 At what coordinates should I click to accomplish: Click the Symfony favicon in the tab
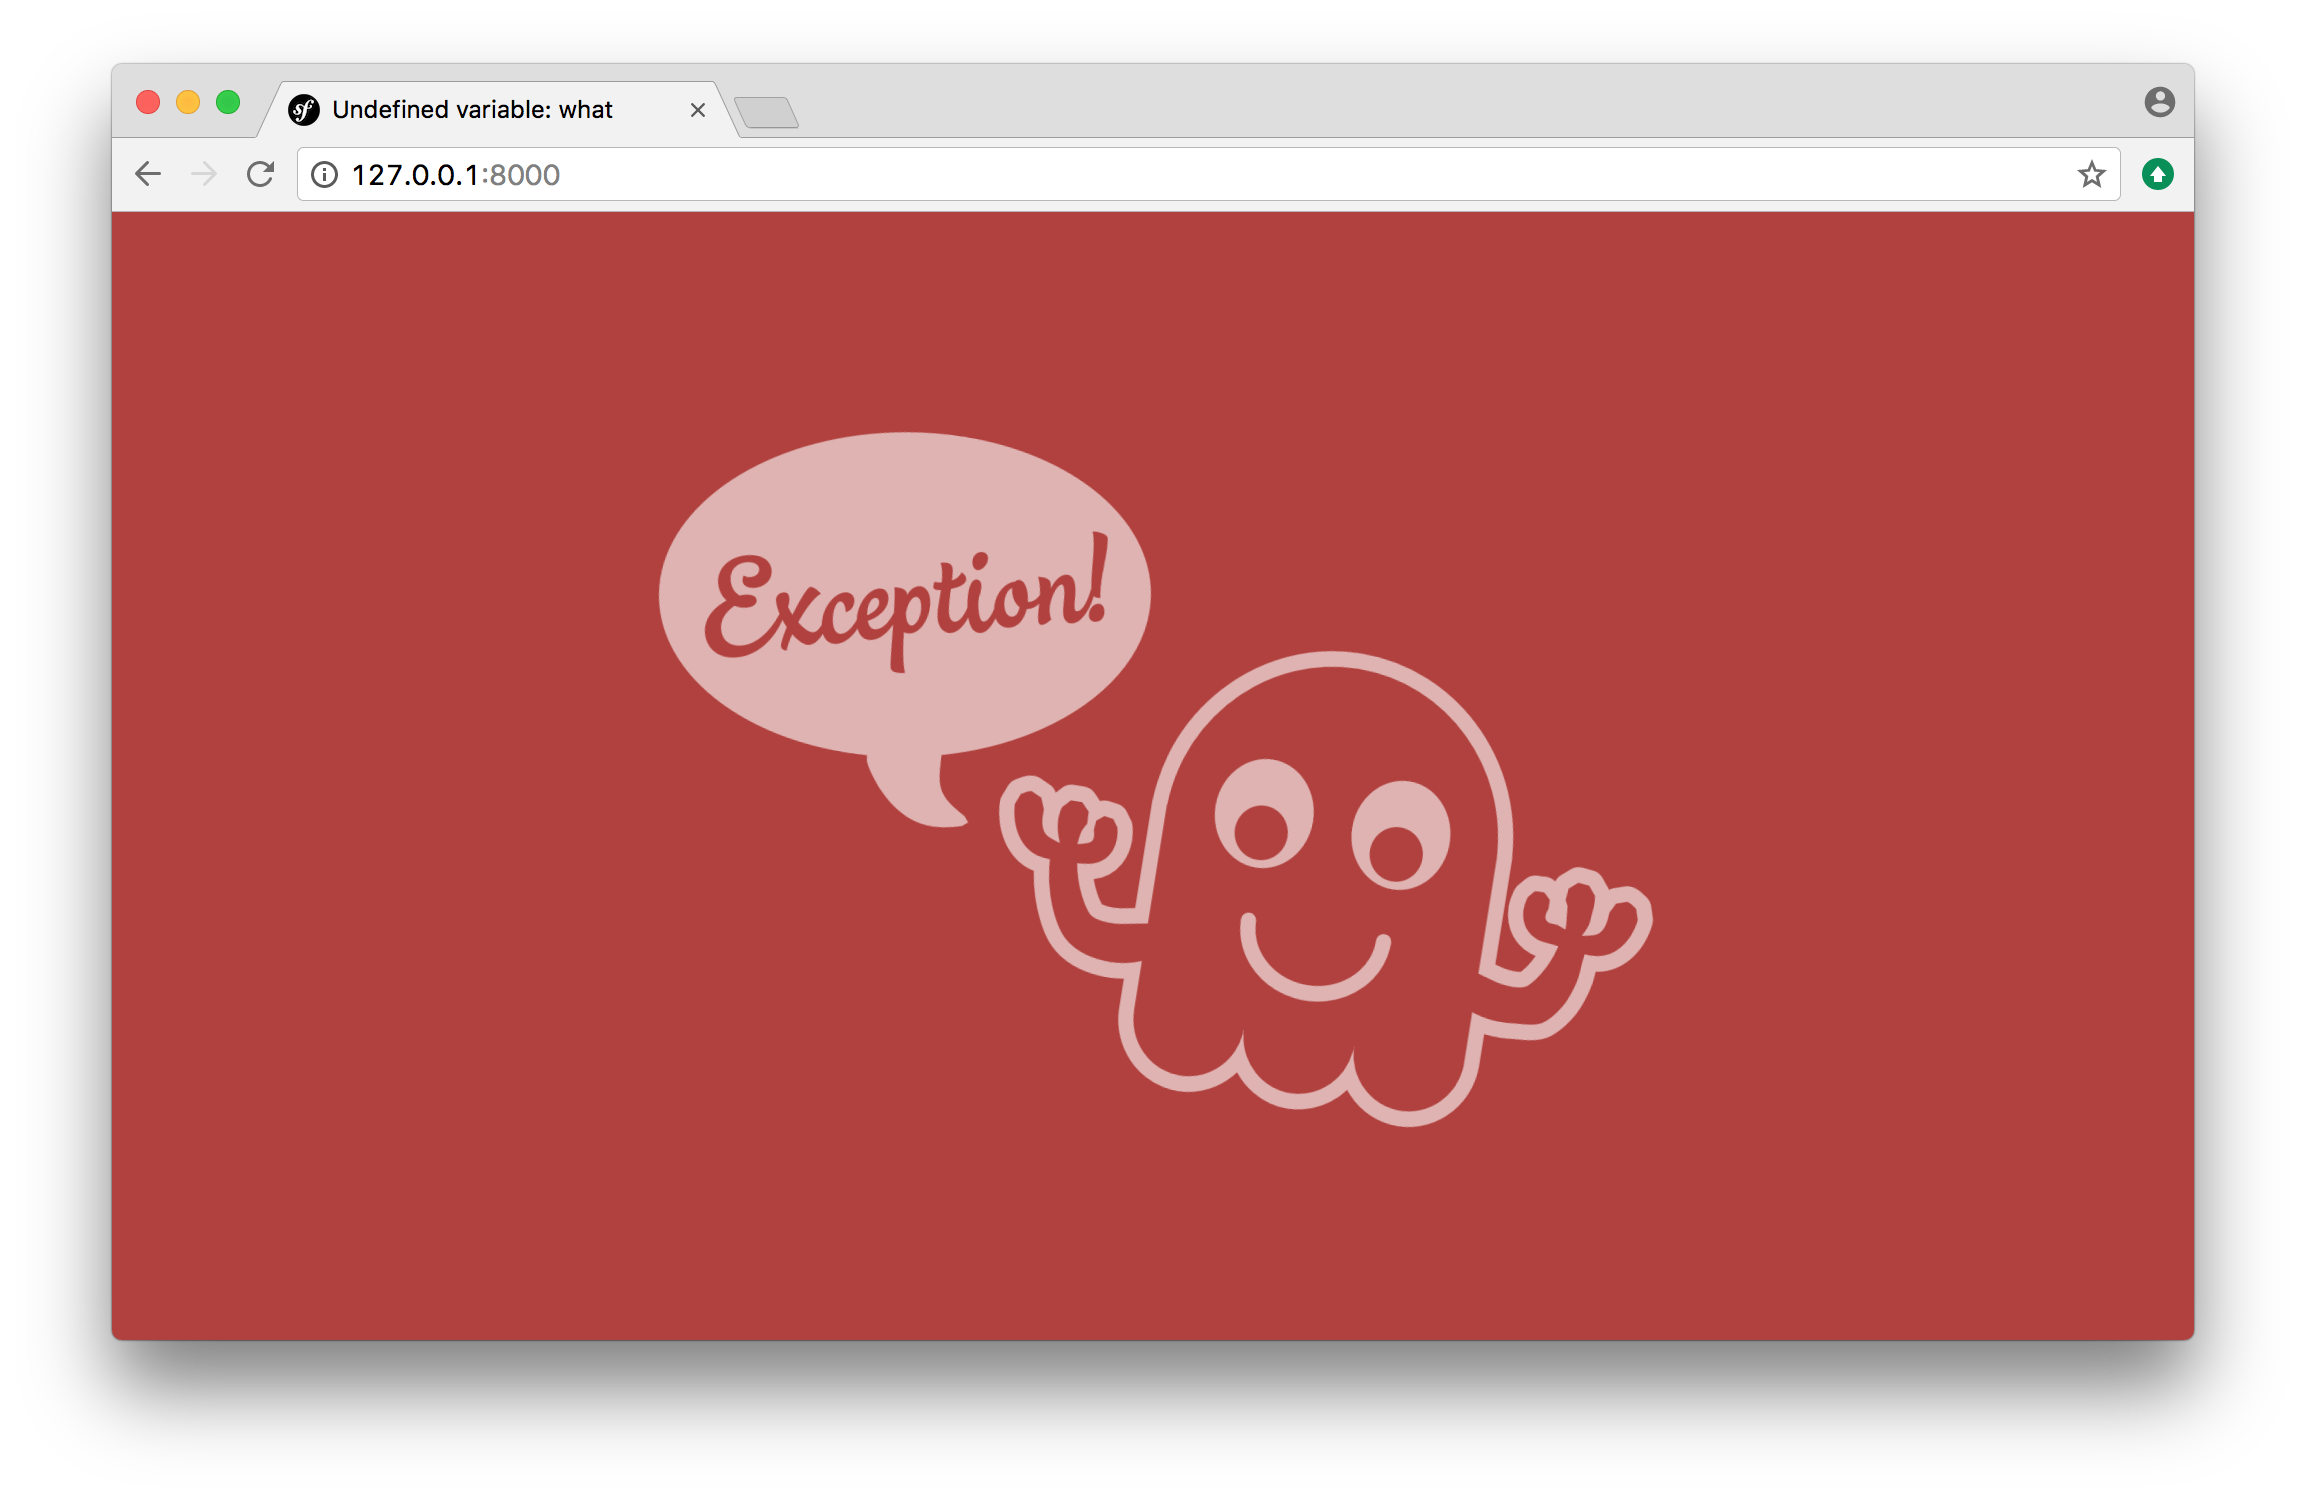304,110
